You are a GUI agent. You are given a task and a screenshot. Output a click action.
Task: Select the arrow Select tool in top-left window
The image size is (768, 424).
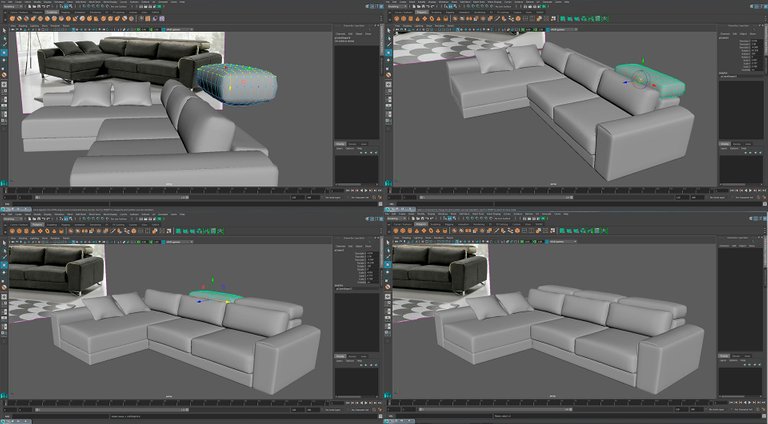4,32
